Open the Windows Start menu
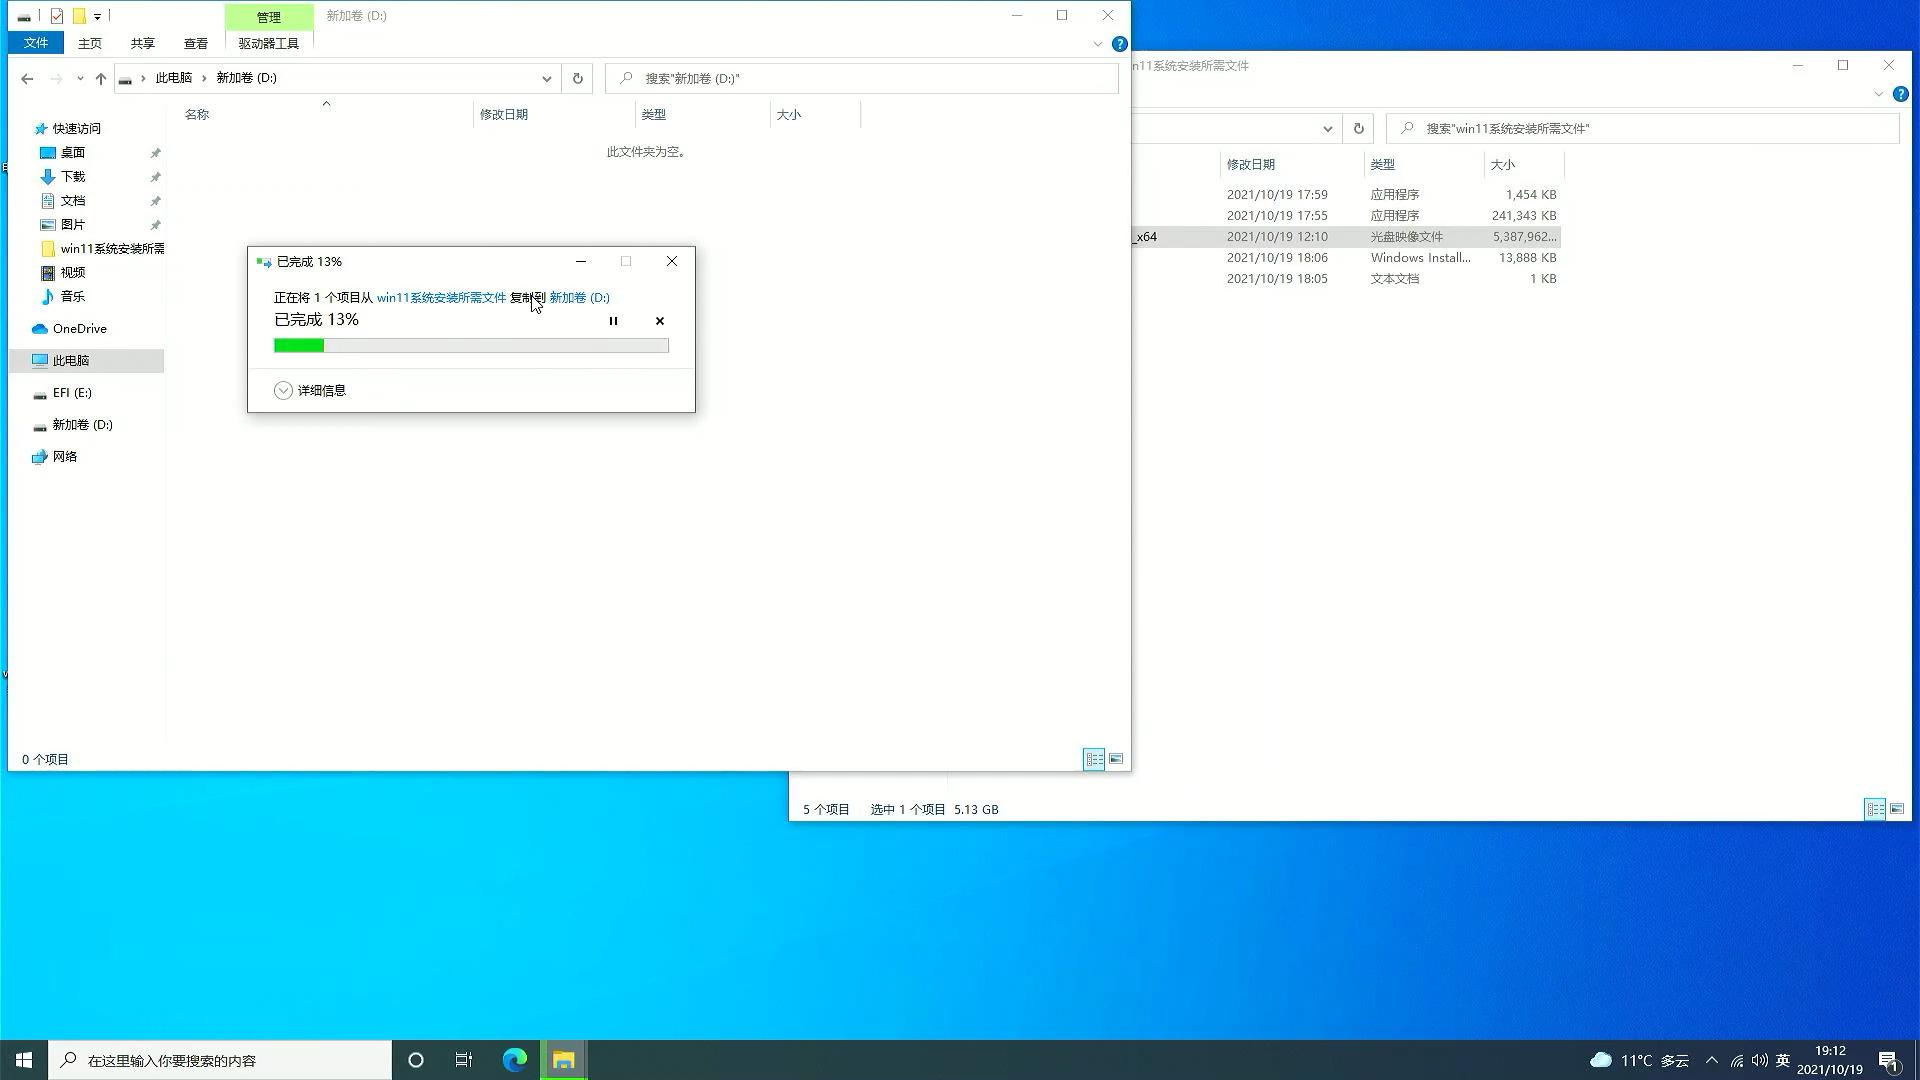Image resolution: width=1920 pixels, height=1080 pixels. [x=22, y=1059]
